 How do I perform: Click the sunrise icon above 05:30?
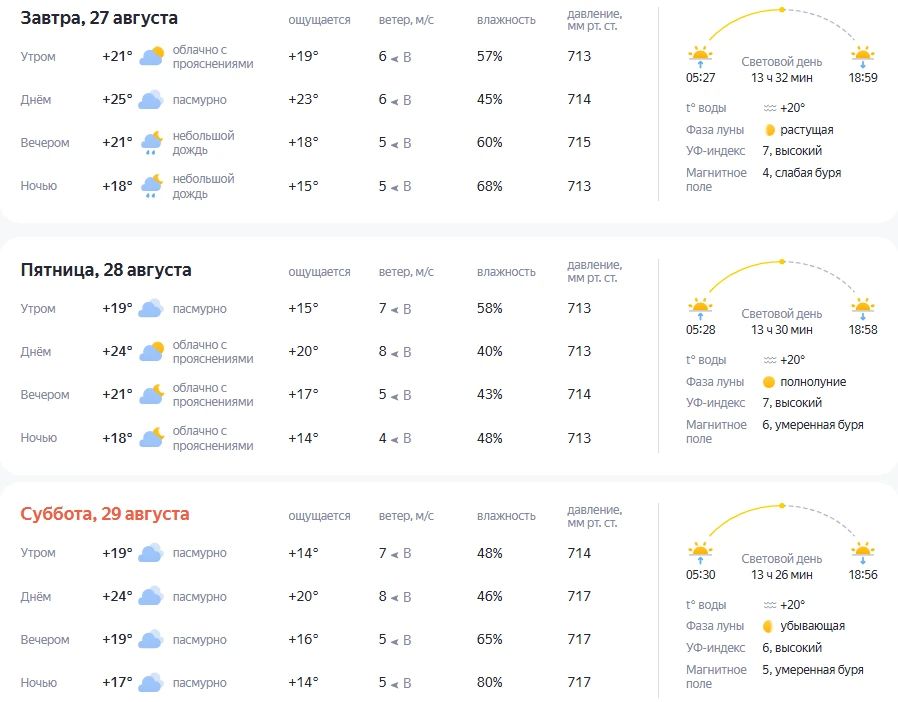point(700,553)
